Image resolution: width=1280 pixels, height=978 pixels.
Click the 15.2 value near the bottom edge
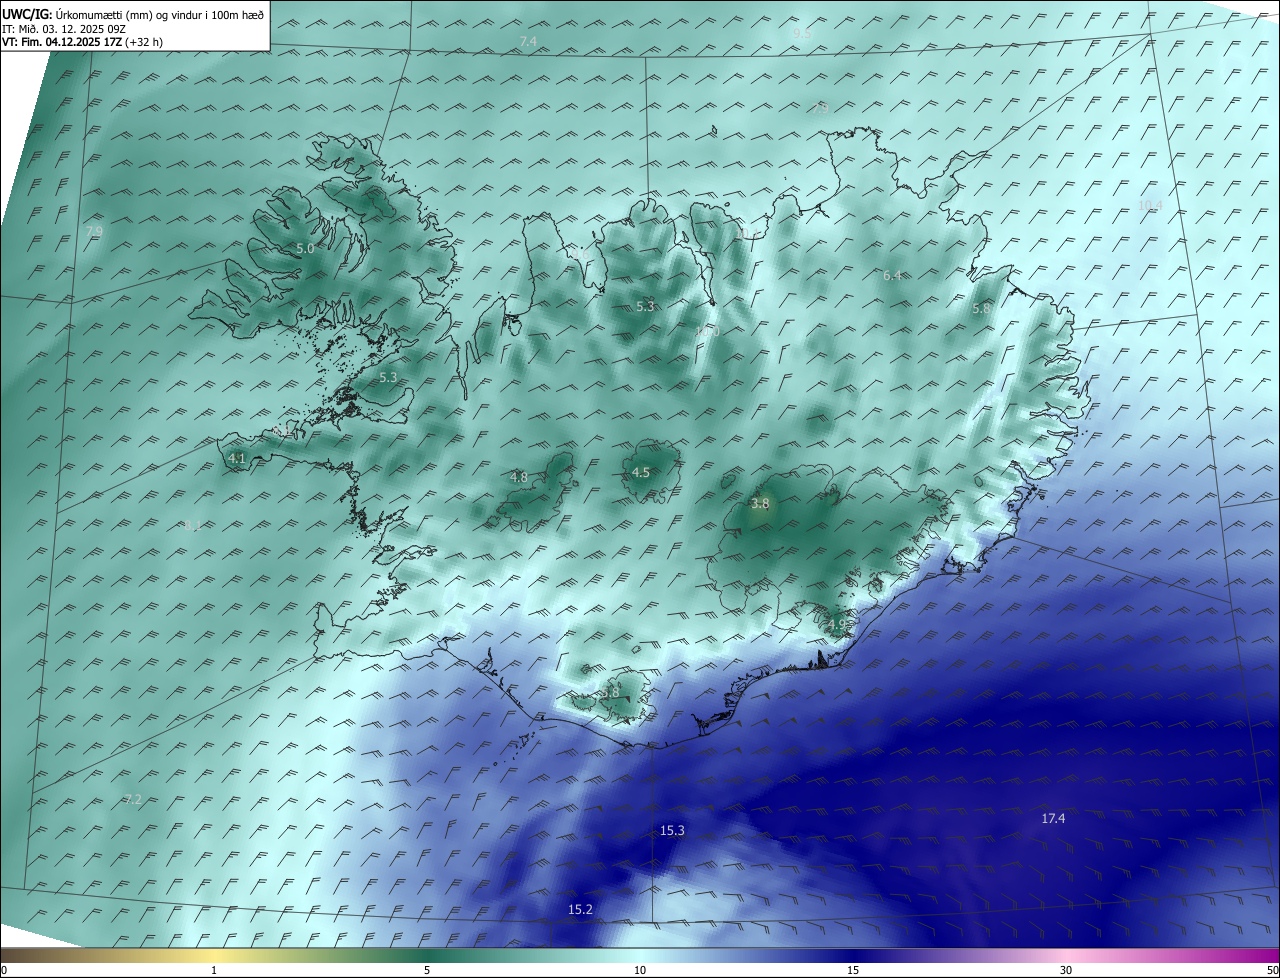[x=580, y=909]
